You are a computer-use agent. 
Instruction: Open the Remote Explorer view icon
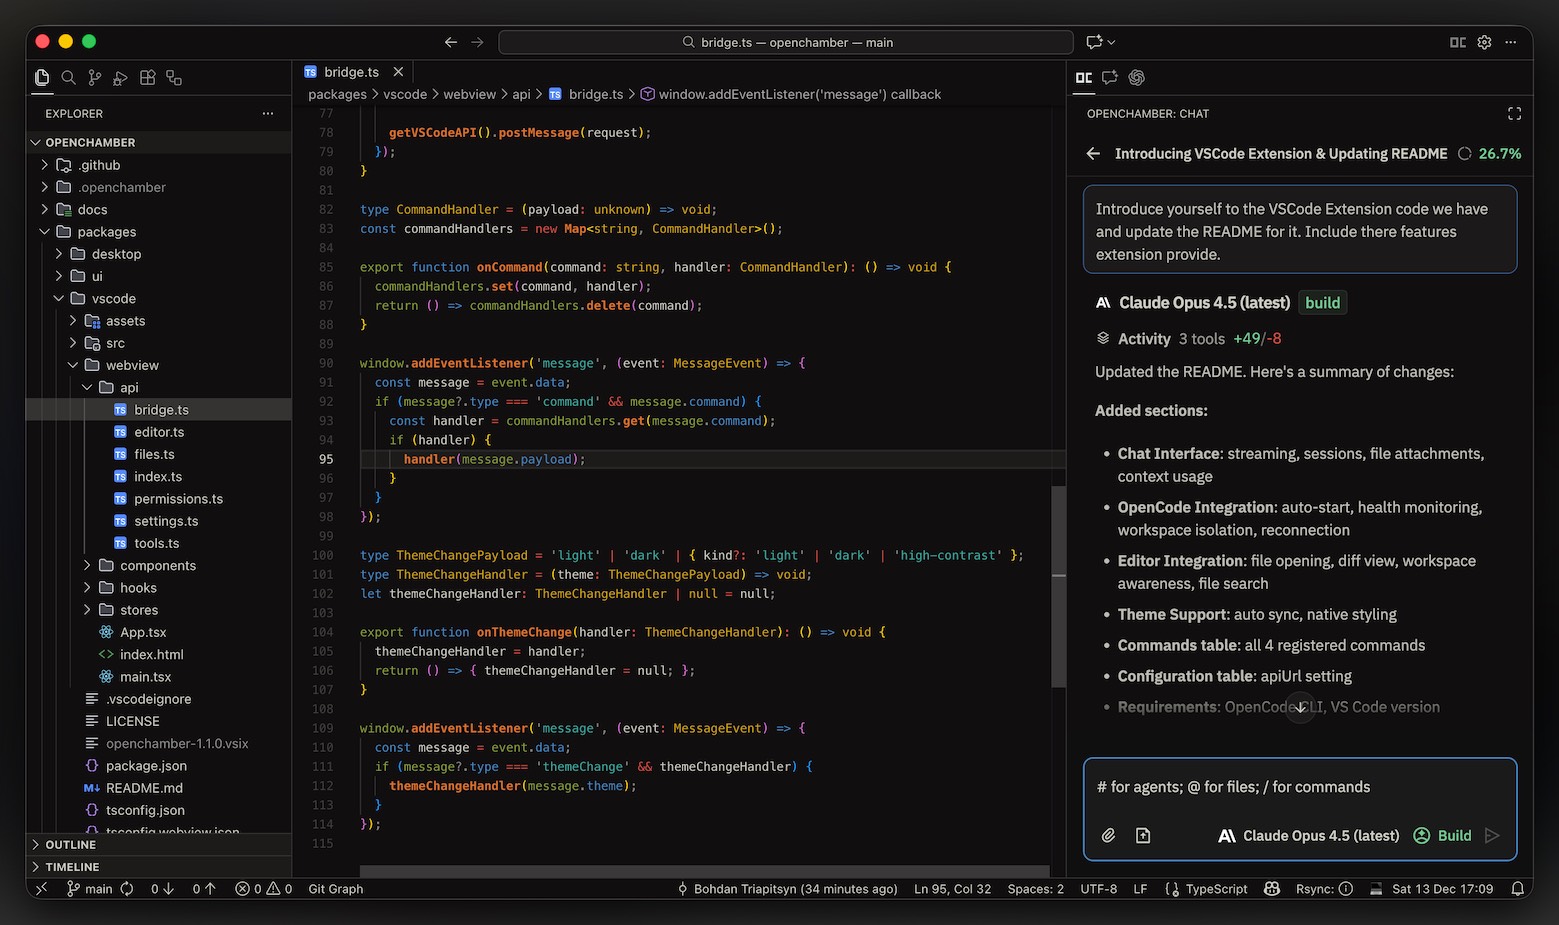click(x=174, y=77)
